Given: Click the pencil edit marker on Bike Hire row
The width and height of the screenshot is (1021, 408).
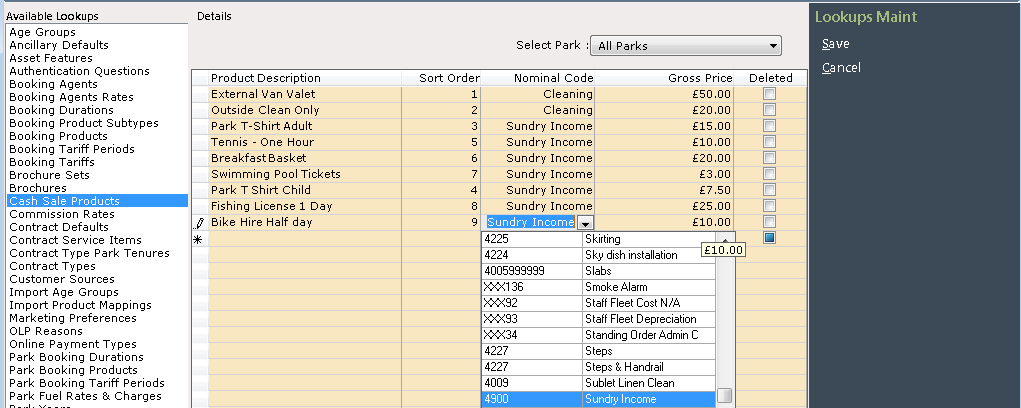Looking at the screenshot, I should click(199, 223).
